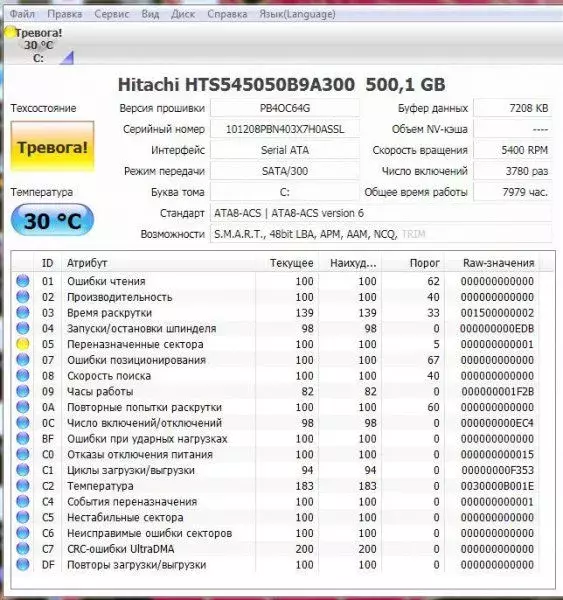Screen dimensions: 563x600
Task: Click the disk title Hitachi HTS545050B9A300
Action: pos(236,85)
